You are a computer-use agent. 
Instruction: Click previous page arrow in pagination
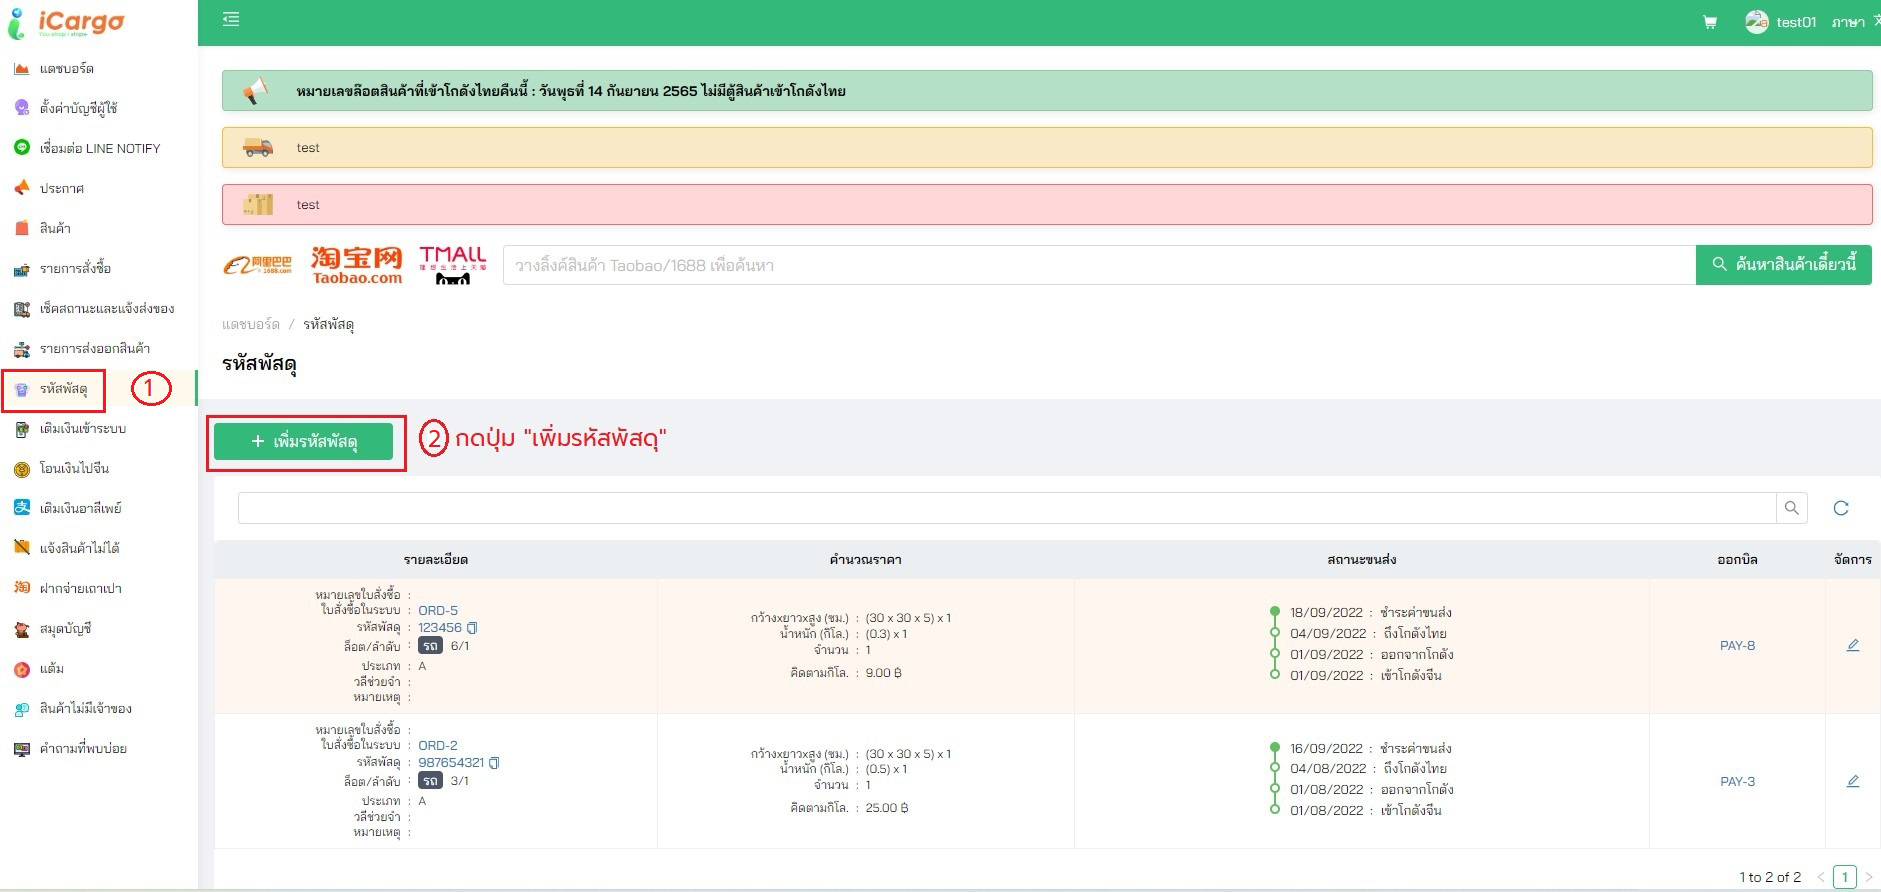point(1820,877)
